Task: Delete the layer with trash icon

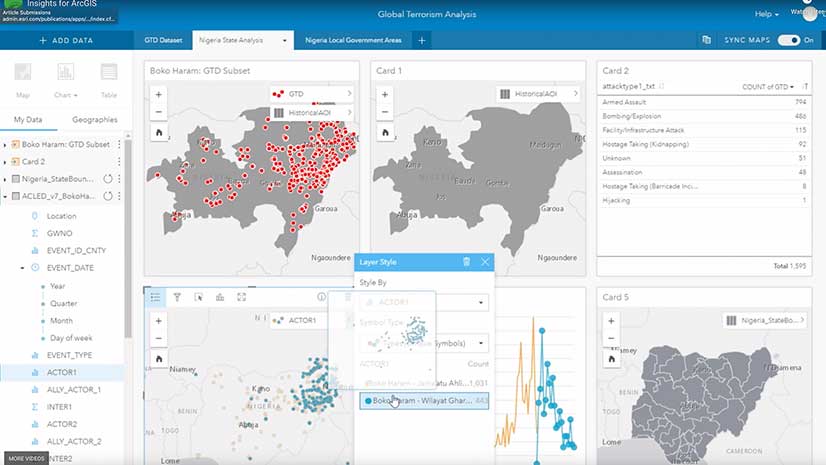Action: (466, 262)
